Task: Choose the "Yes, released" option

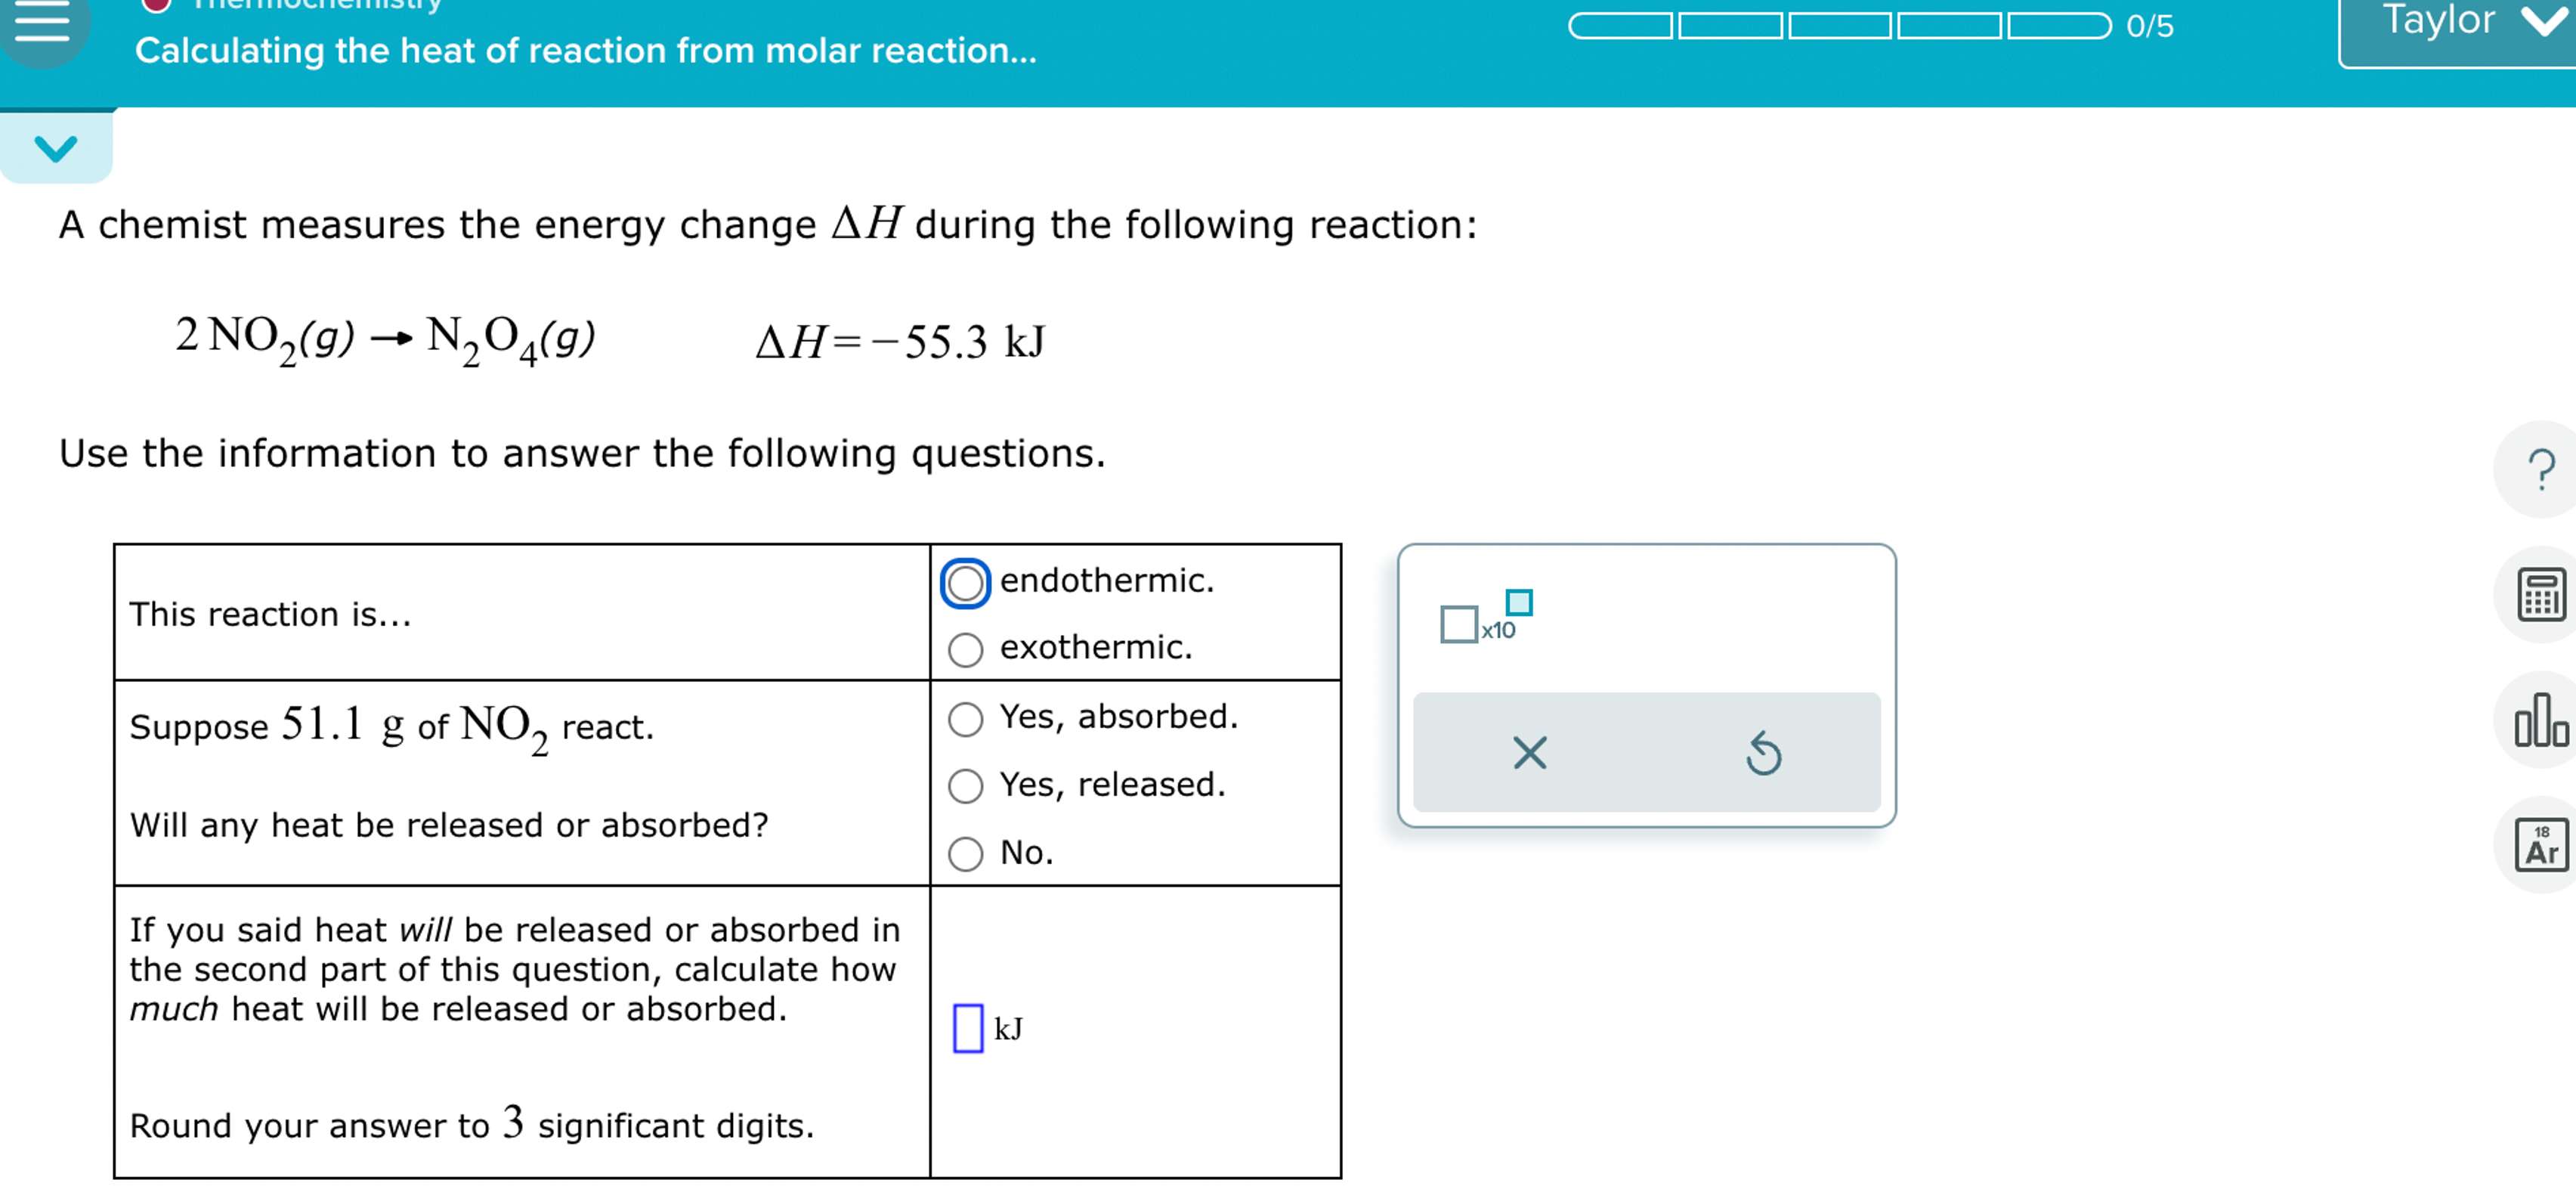Action: pos(966,786)
